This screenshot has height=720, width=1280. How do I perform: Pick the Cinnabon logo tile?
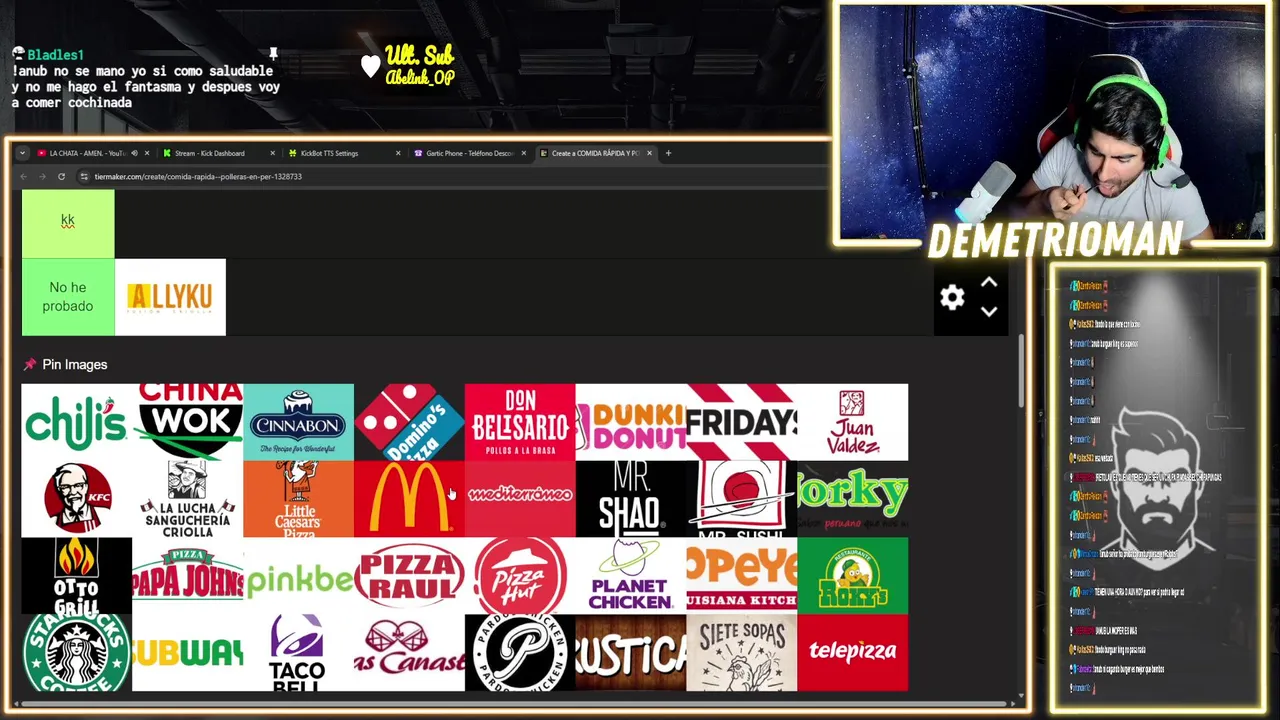click(x=298, y=422)
